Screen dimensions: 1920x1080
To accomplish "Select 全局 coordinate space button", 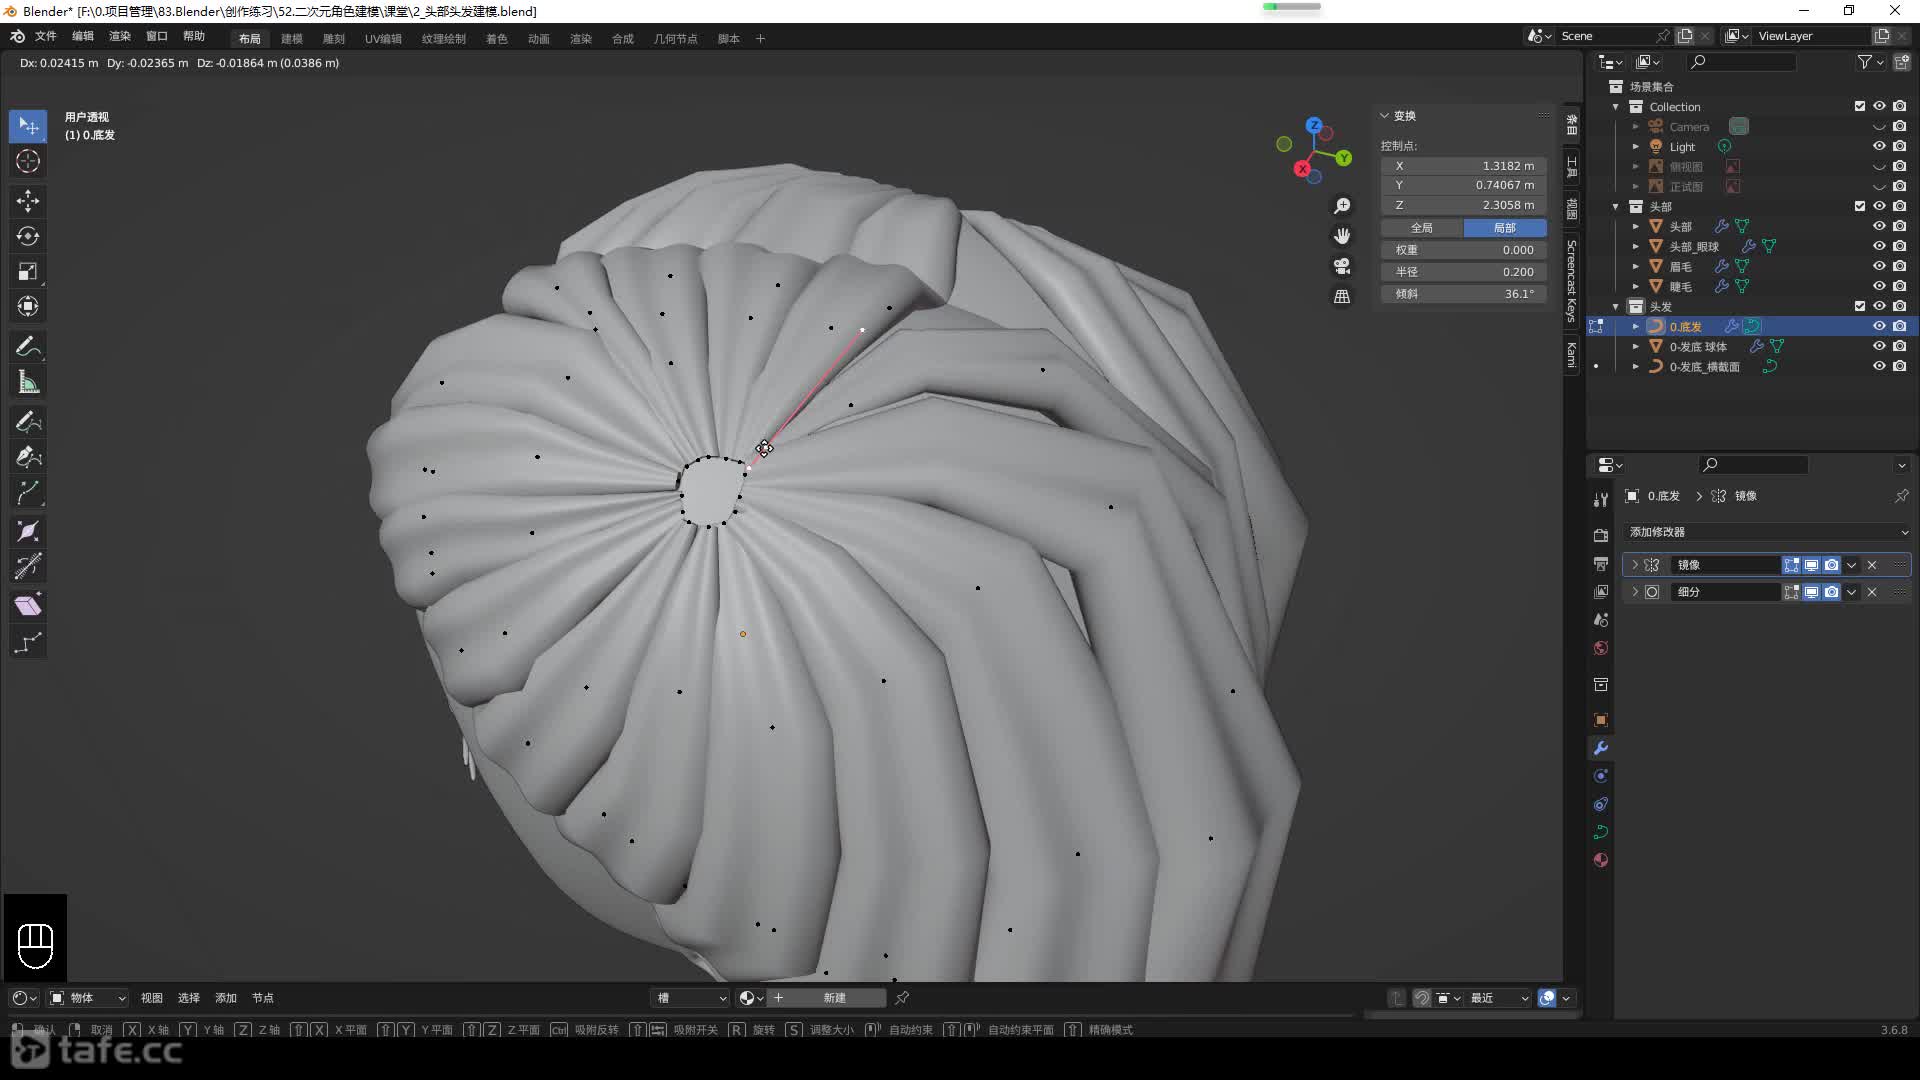I will [1422, 228].
